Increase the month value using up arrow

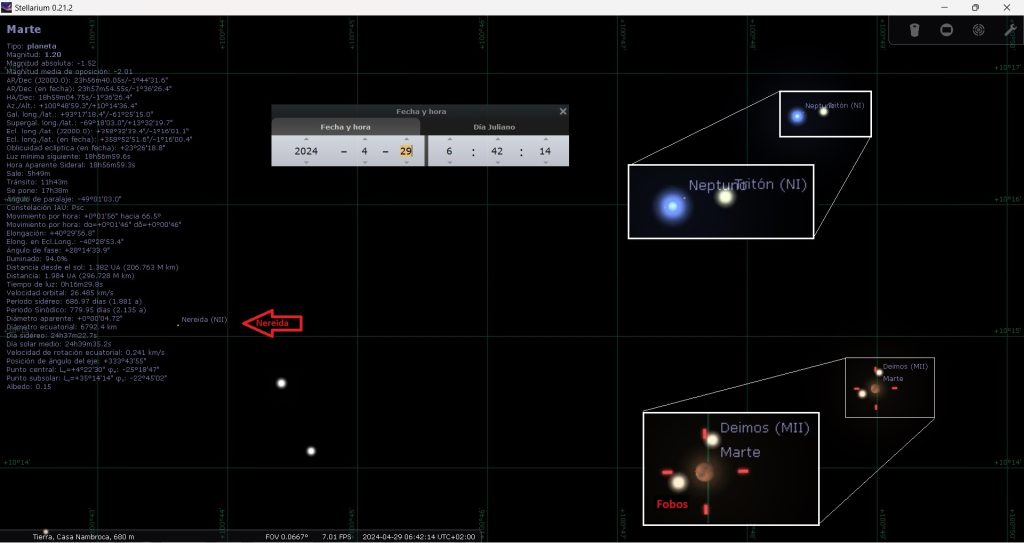tap(363, 139)
